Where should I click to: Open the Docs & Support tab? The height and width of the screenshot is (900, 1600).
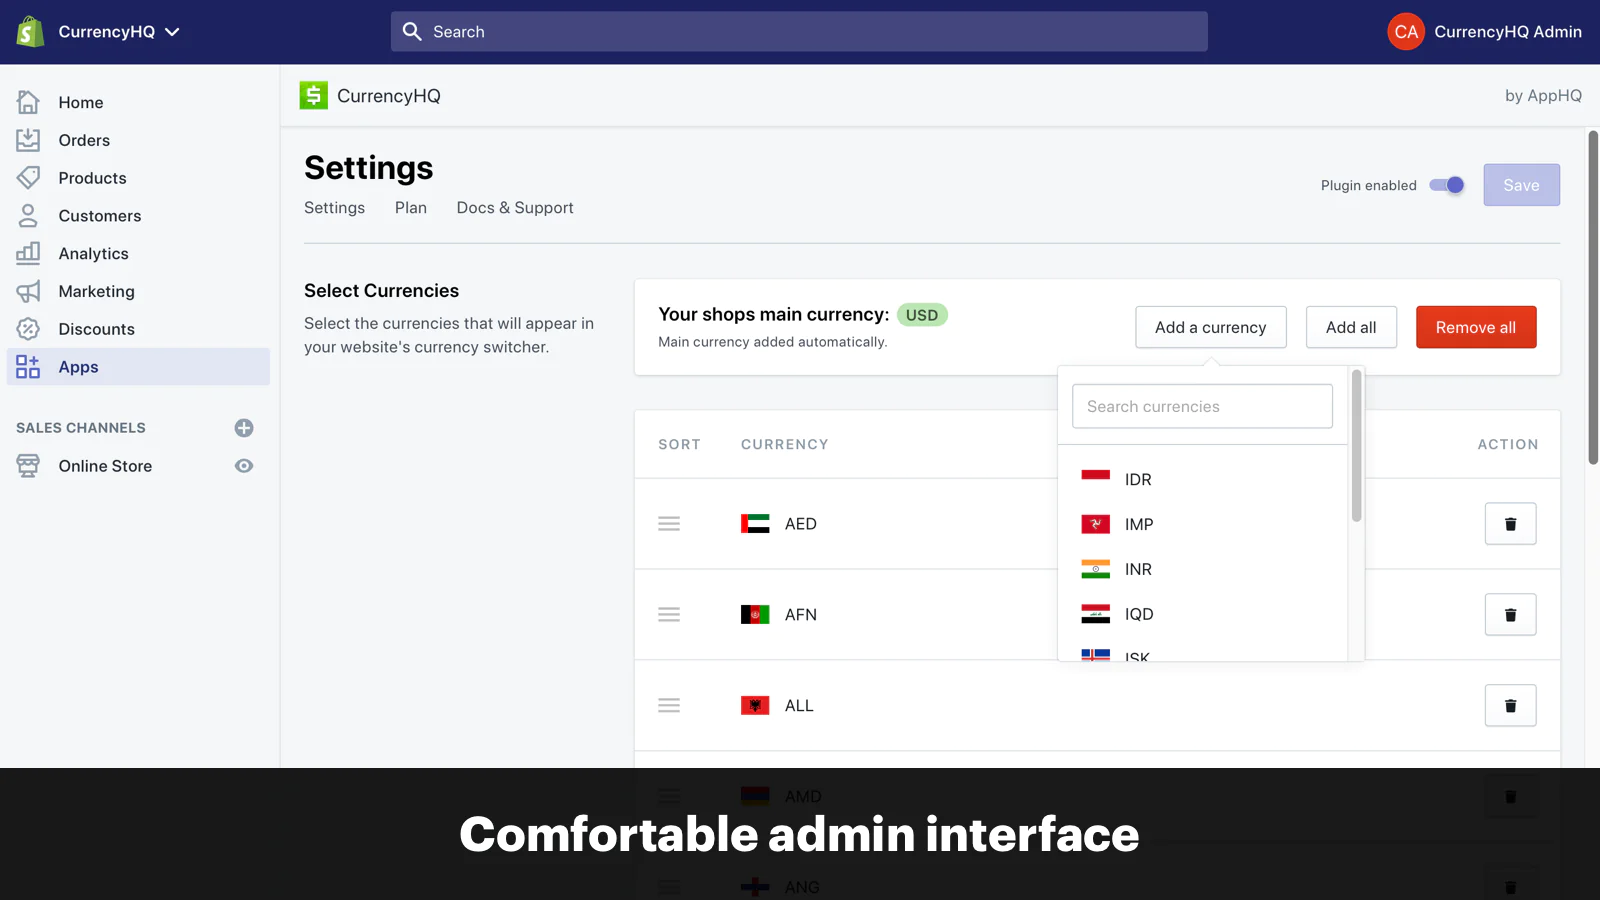click(x=515, y=208)
